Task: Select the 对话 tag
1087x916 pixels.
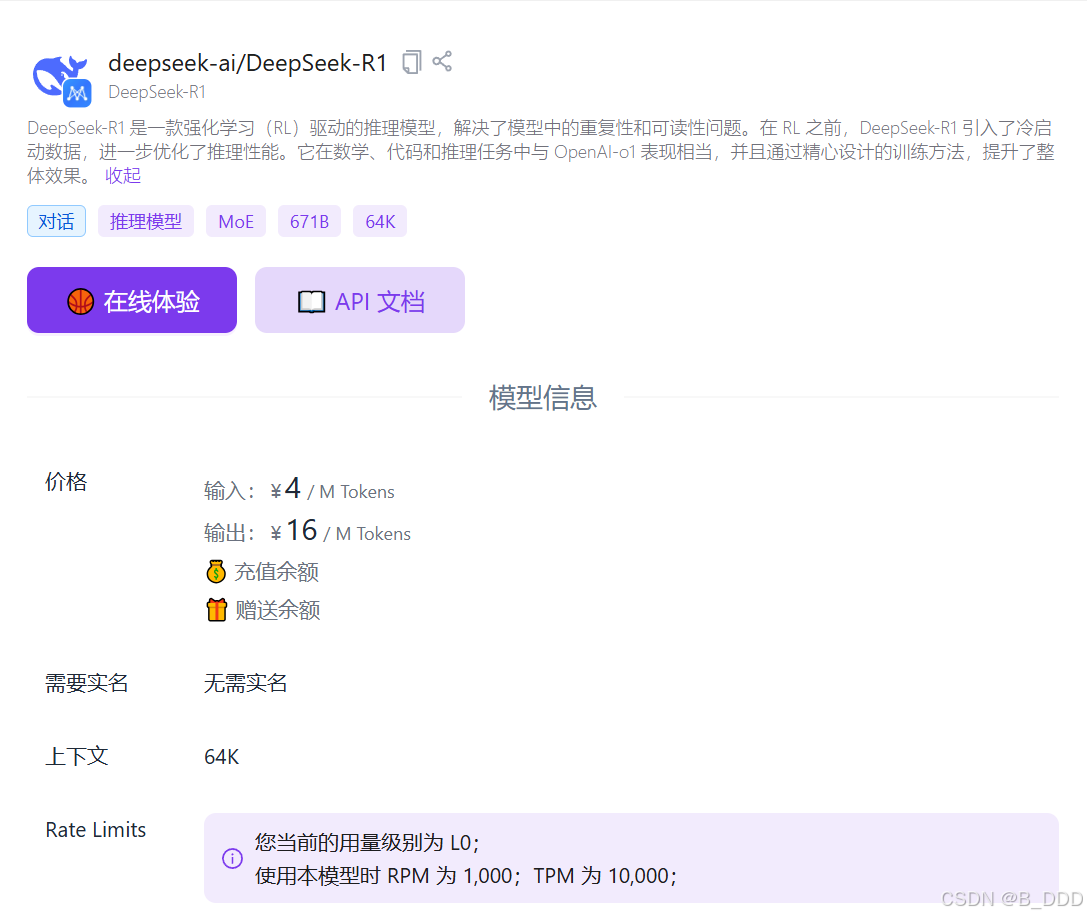Action: (x=56, y=221)
